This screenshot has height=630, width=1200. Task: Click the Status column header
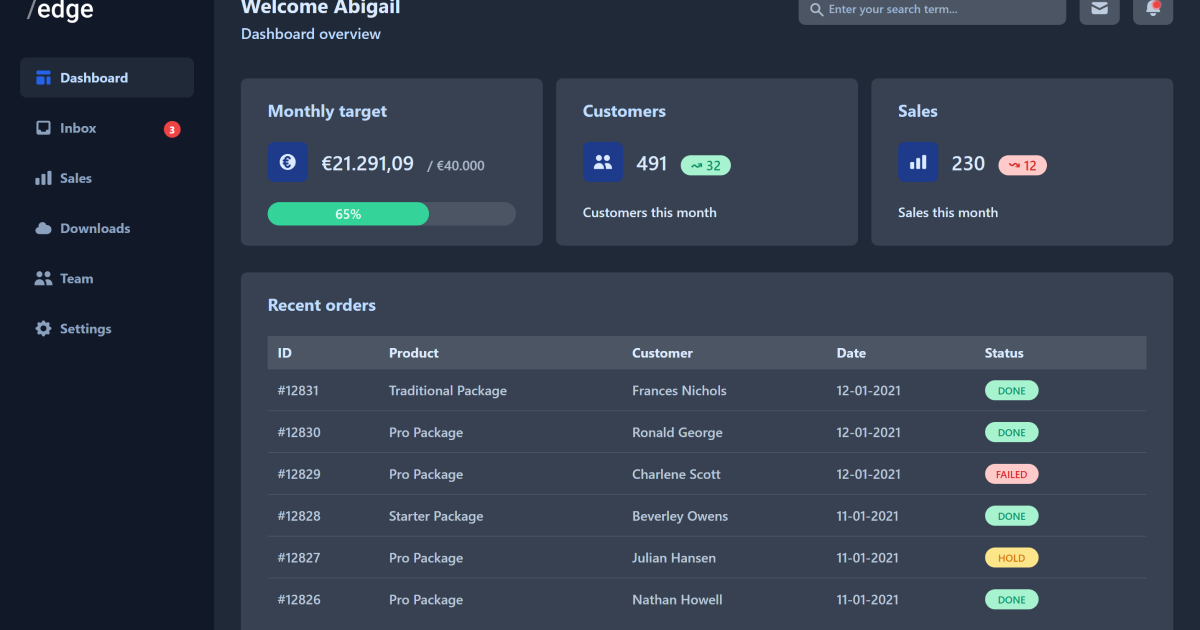click(1003, 353)
